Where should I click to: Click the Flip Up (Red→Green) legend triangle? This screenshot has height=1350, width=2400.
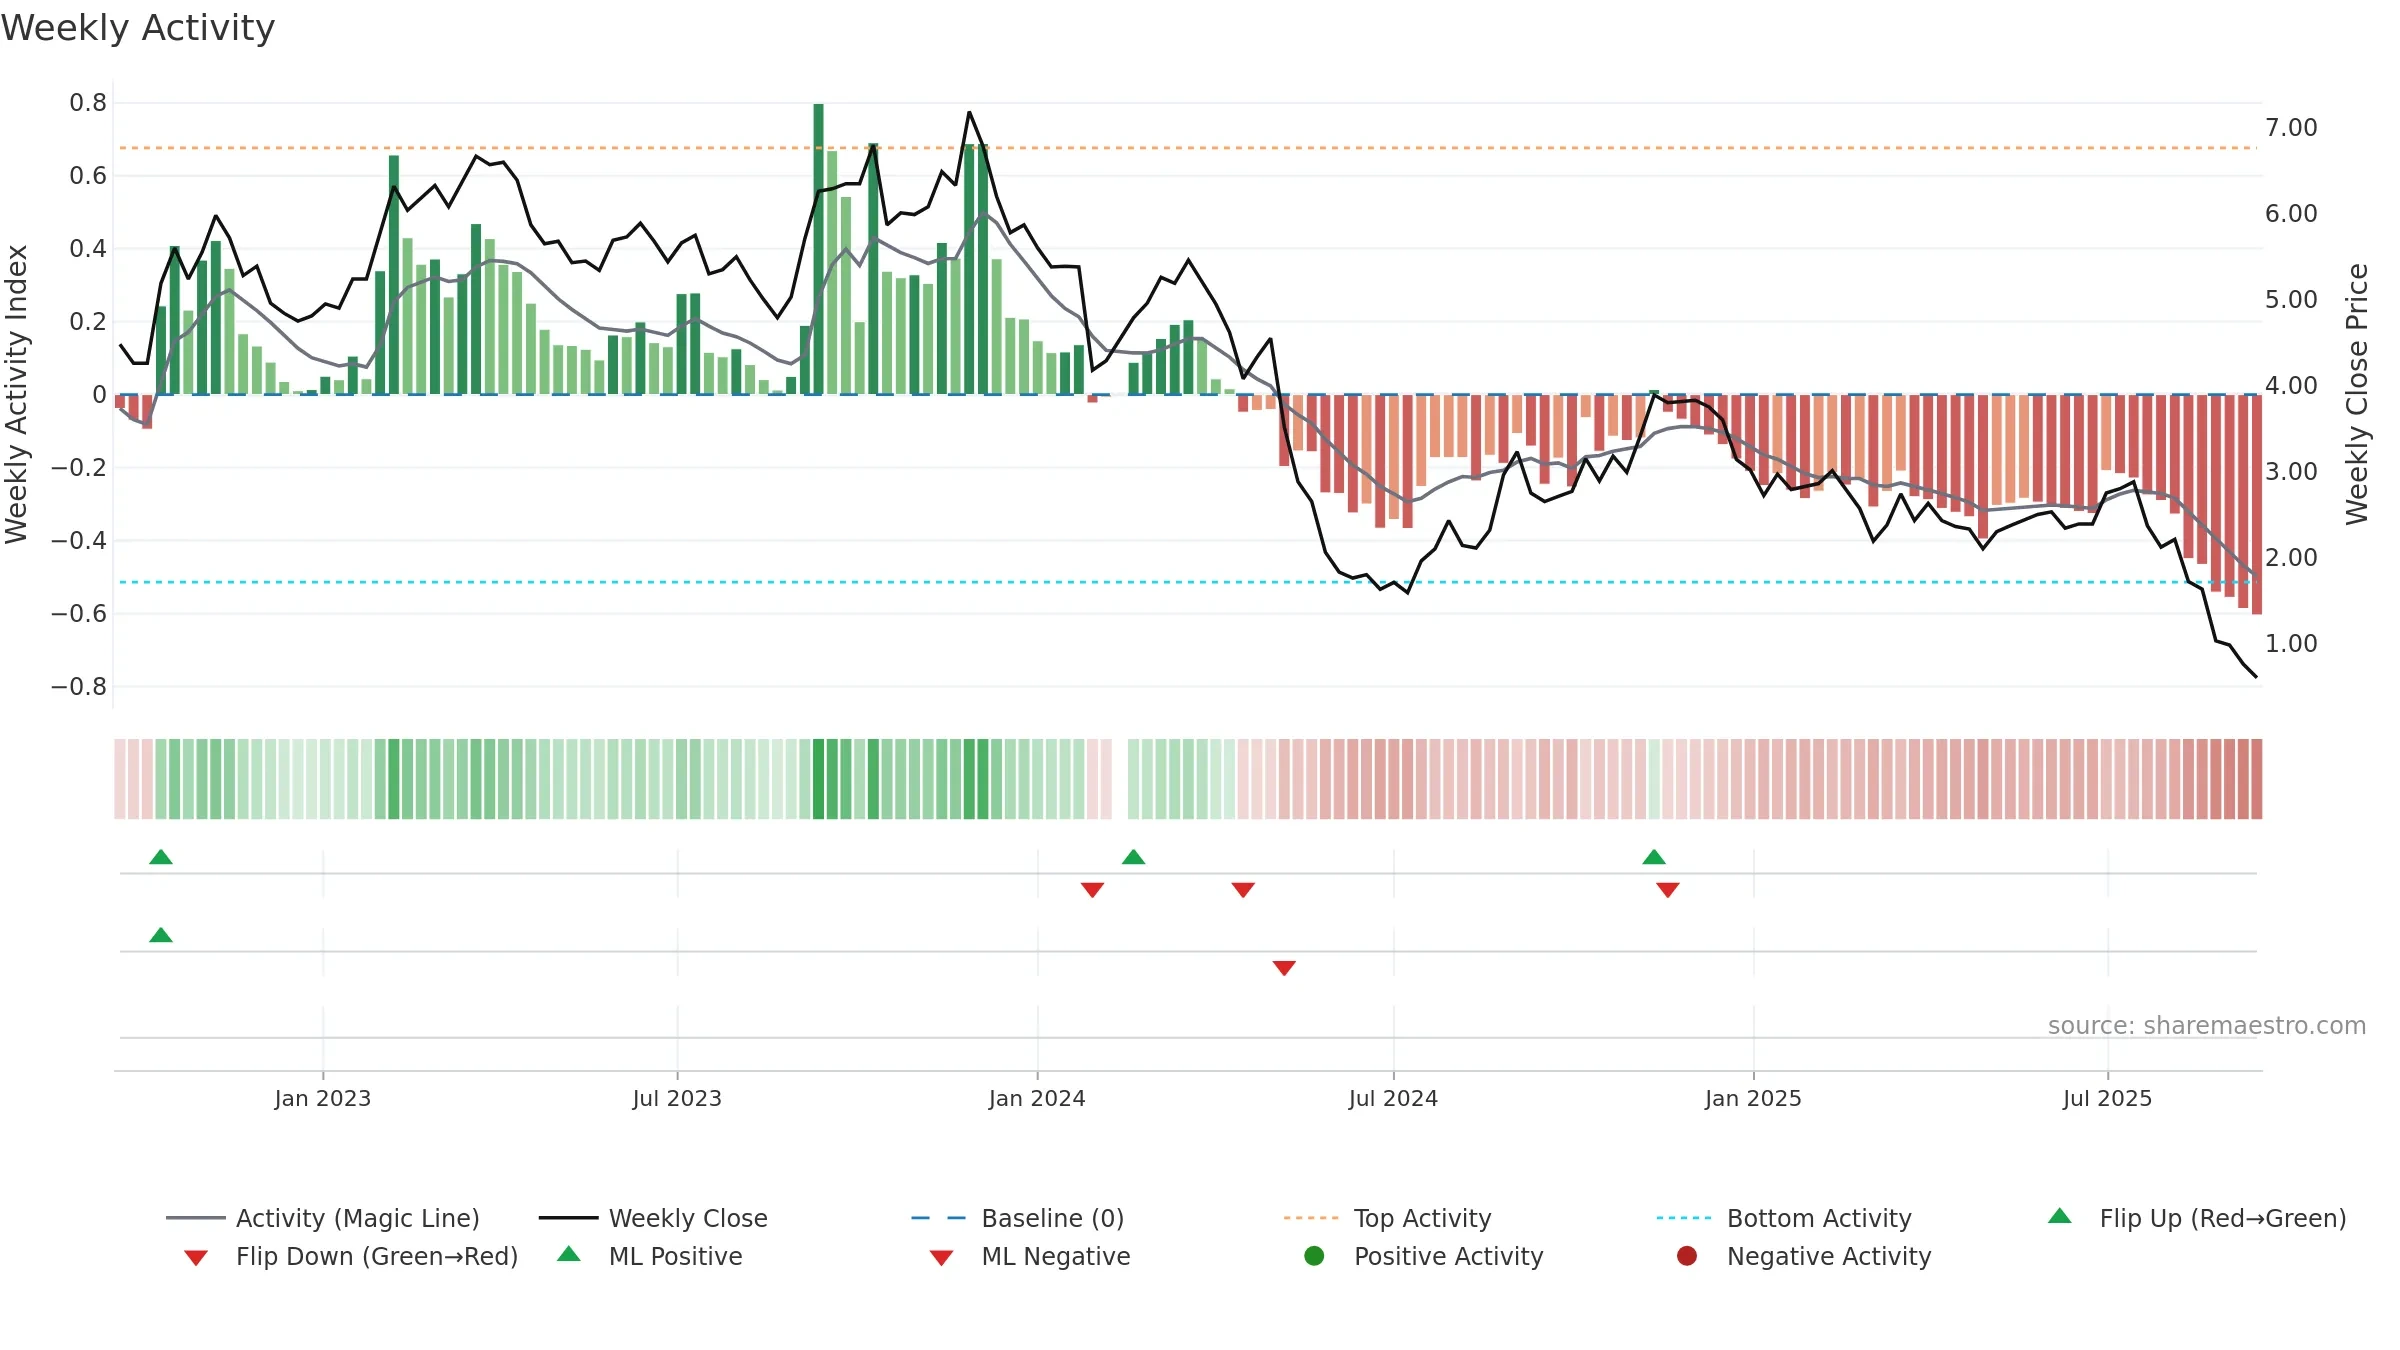(2060, 1216)
